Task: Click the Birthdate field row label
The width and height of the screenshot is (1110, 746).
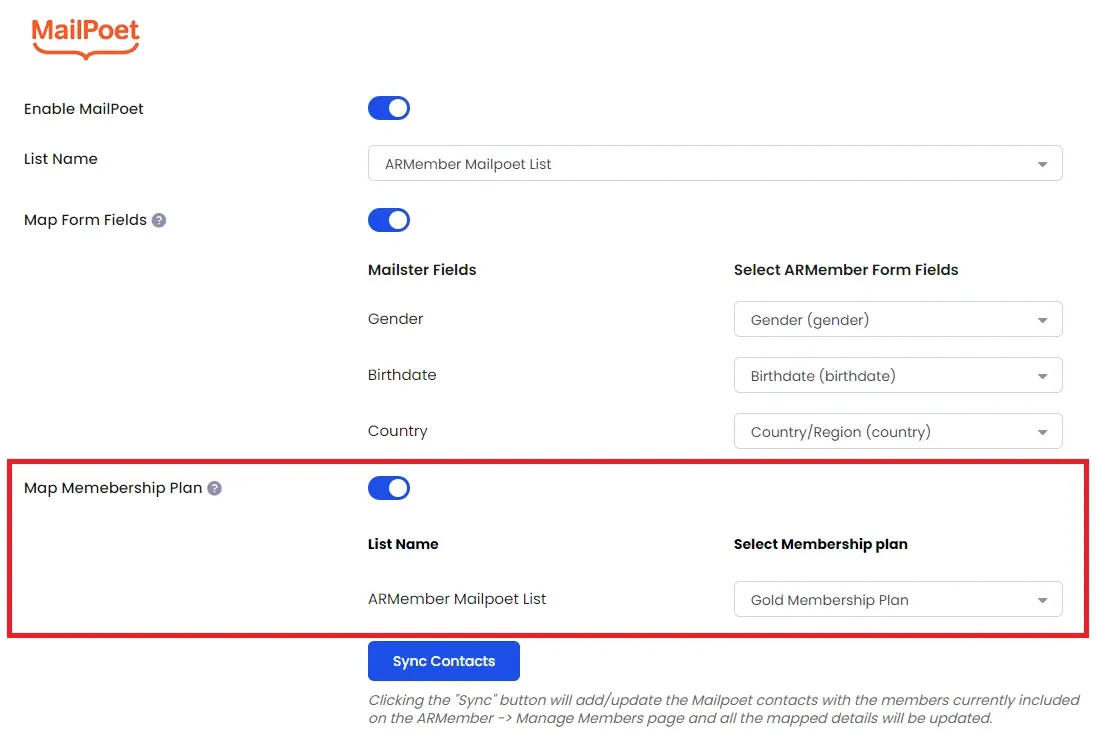Action: point(402,375)
